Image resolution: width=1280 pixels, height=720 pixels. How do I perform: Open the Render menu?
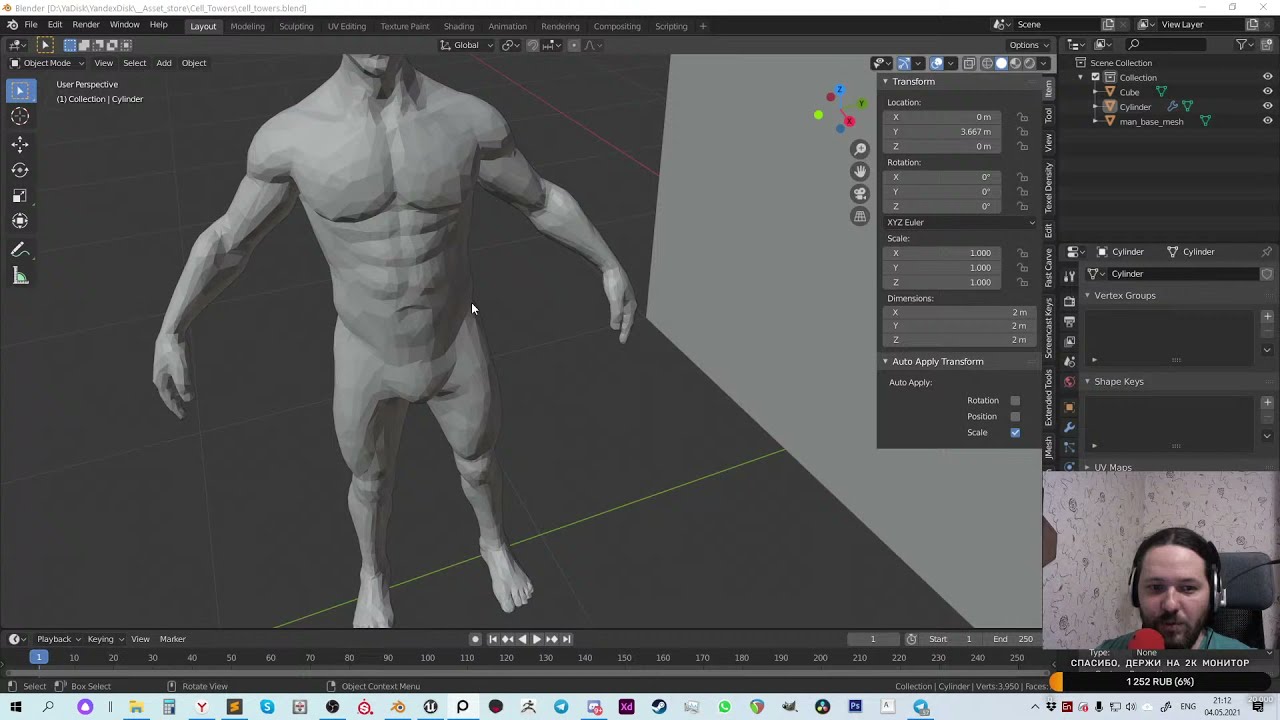86,25
